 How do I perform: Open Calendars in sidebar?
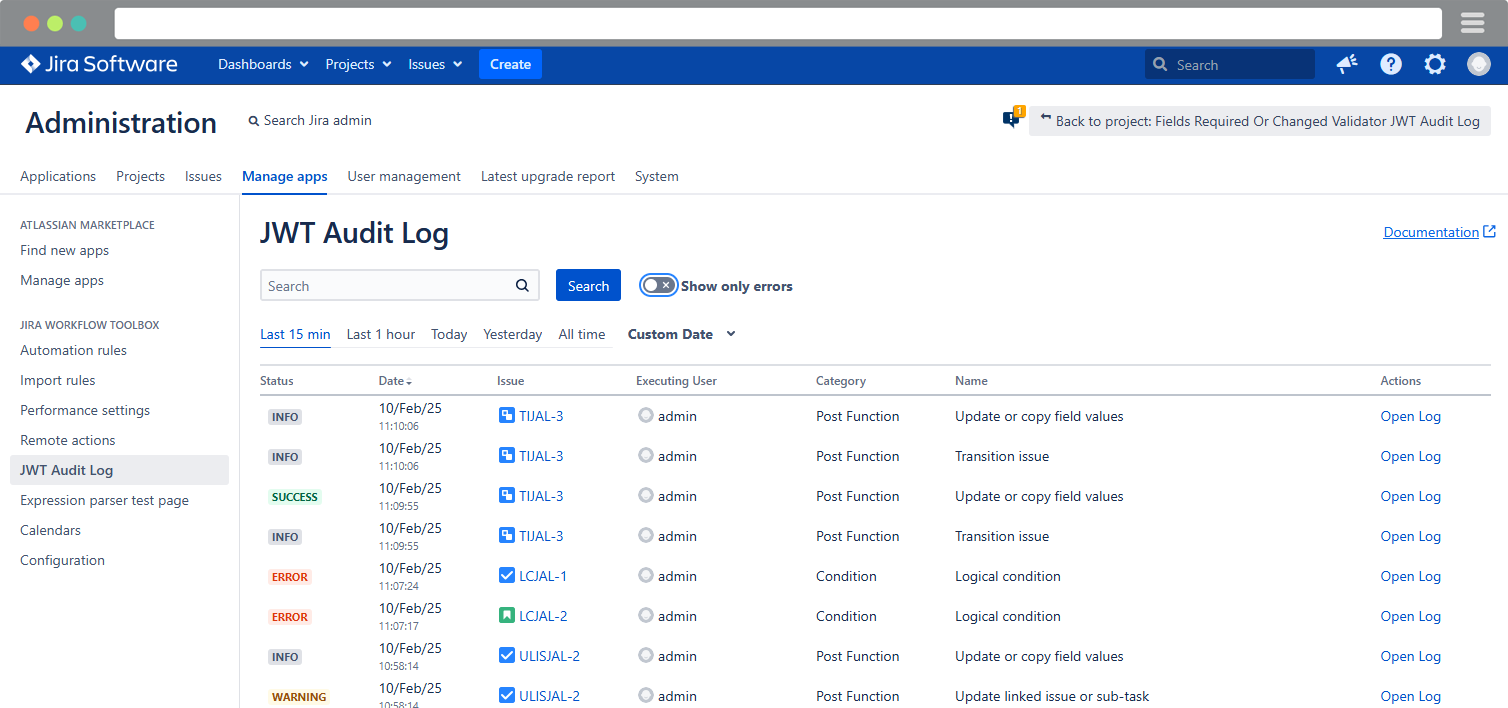50,530
